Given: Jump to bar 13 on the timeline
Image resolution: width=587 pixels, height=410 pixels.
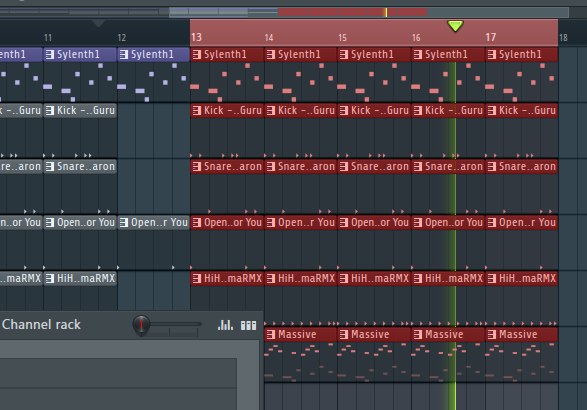Looking at the screenshot, I should [197, 37].
